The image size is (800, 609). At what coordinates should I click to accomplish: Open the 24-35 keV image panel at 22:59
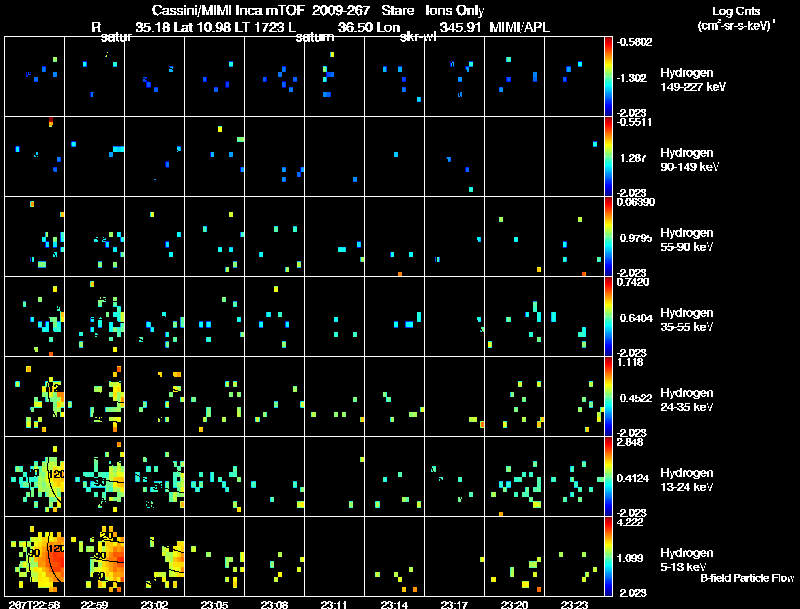pos(94,396)
